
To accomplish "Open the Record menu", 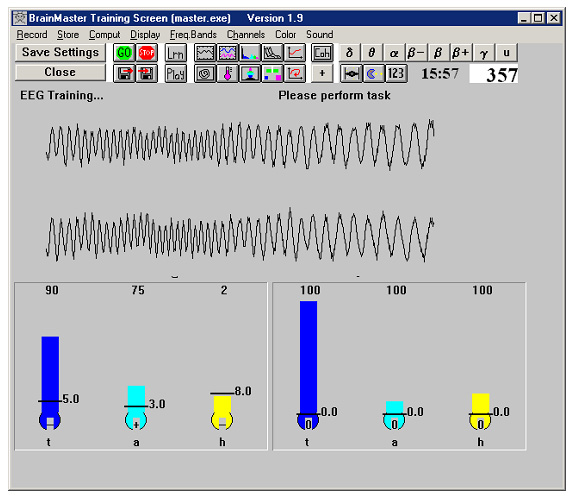I will click(x=32, y=34).
